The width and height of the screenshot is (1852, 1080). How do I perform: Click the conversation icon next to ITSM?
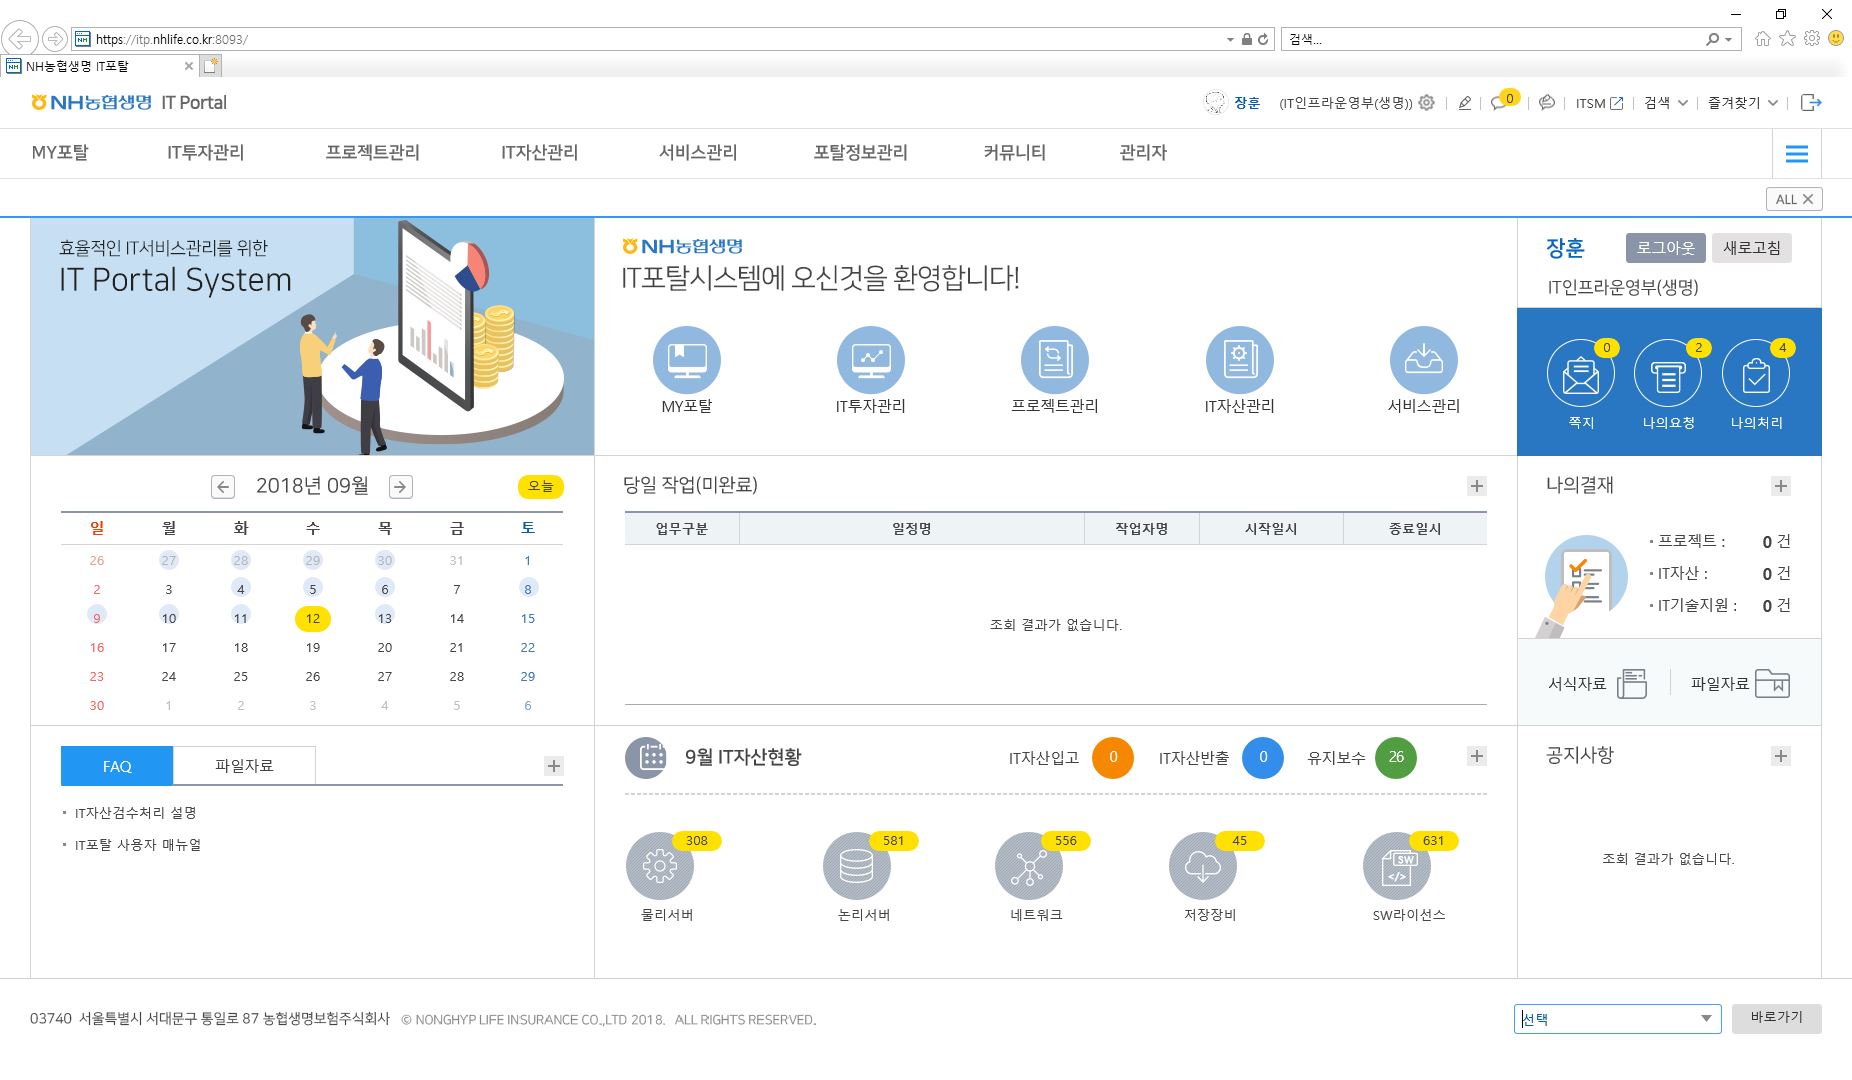[1547, 102]
